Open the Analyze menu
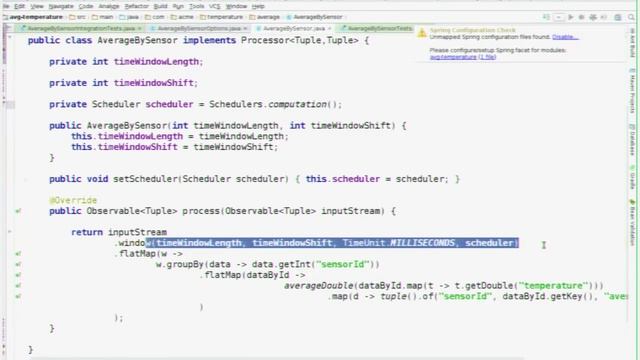Screen dimensions: 640x360 [109, 7]
